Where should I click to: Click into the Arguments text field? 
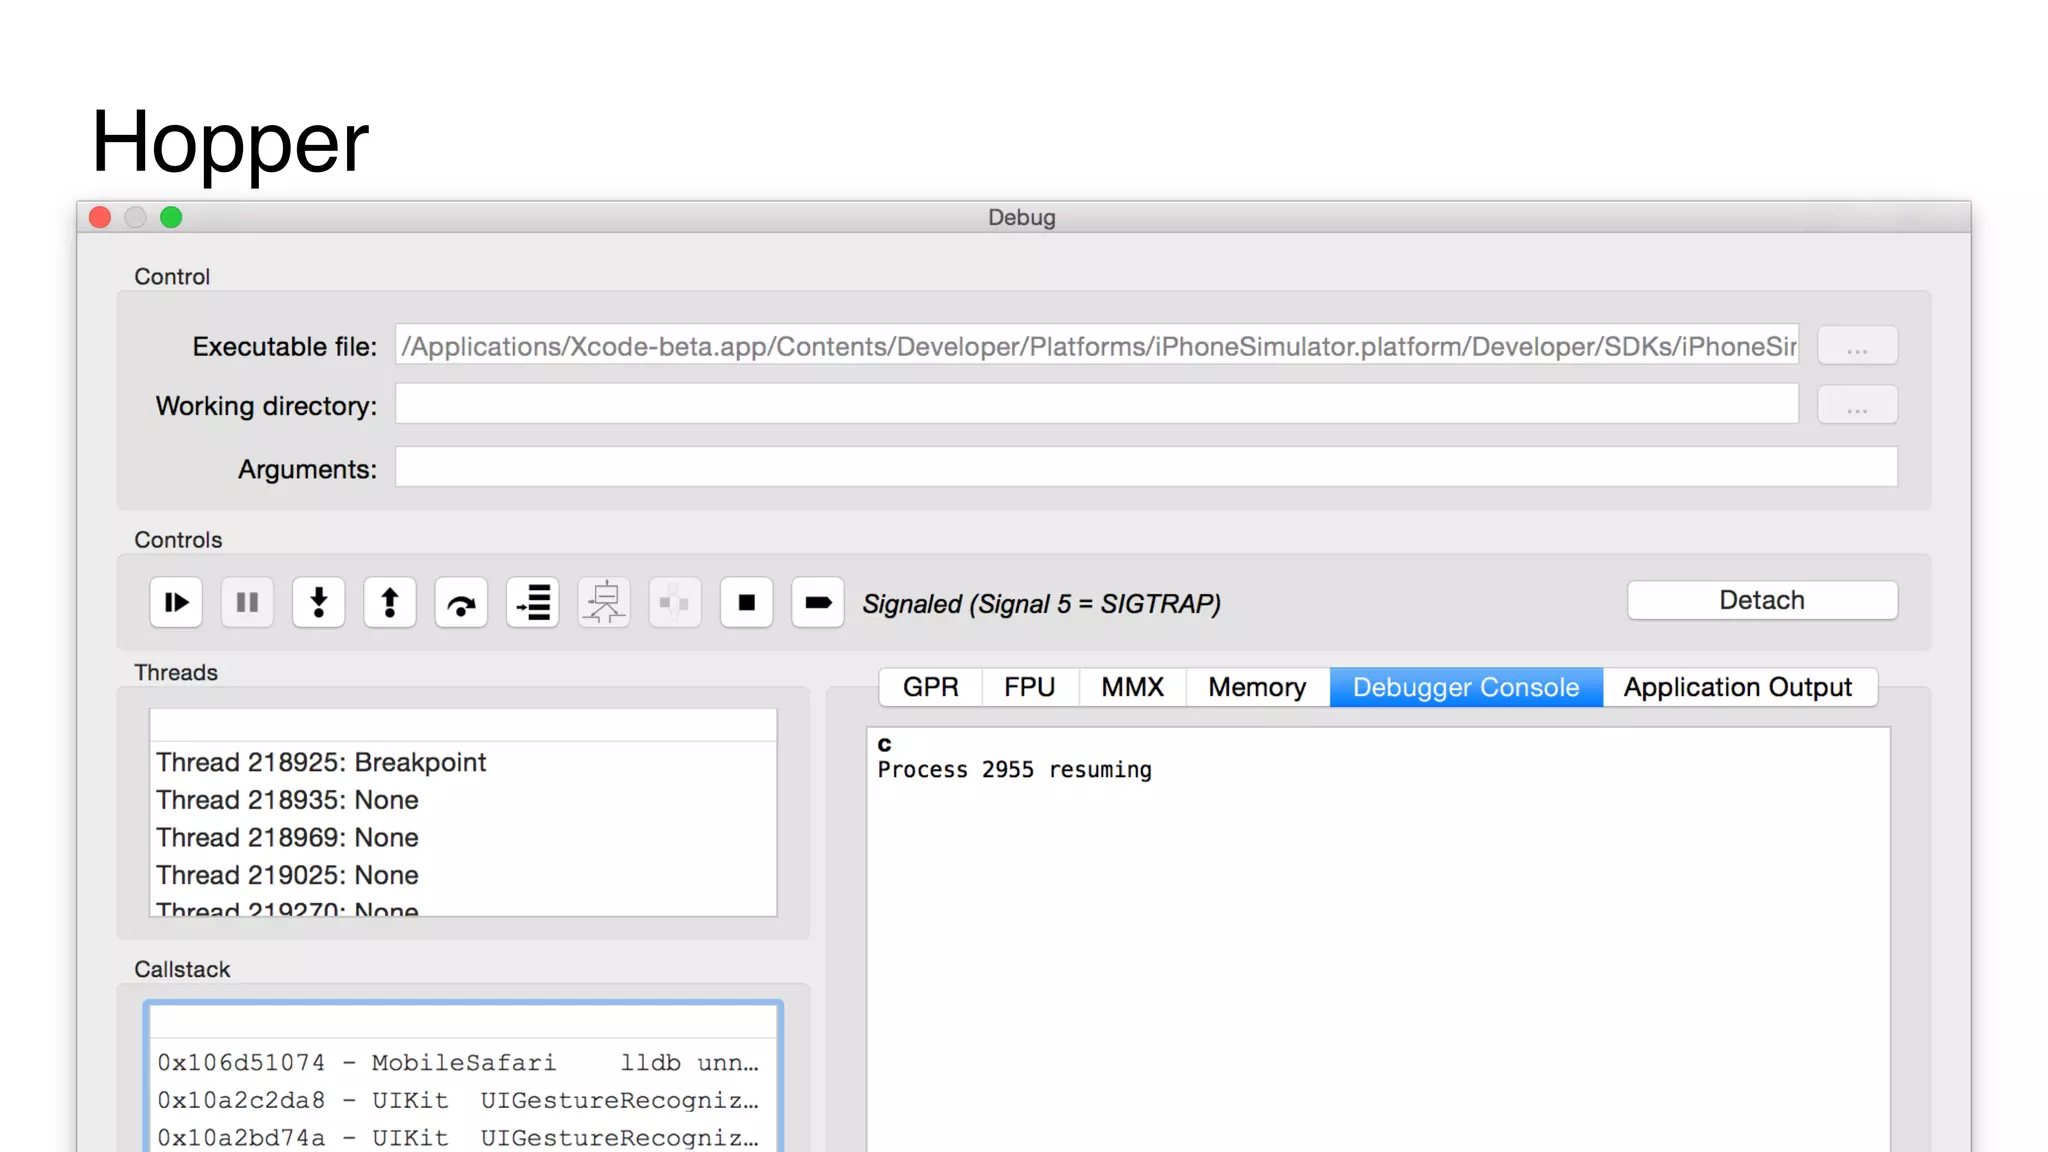point(1145,467)
